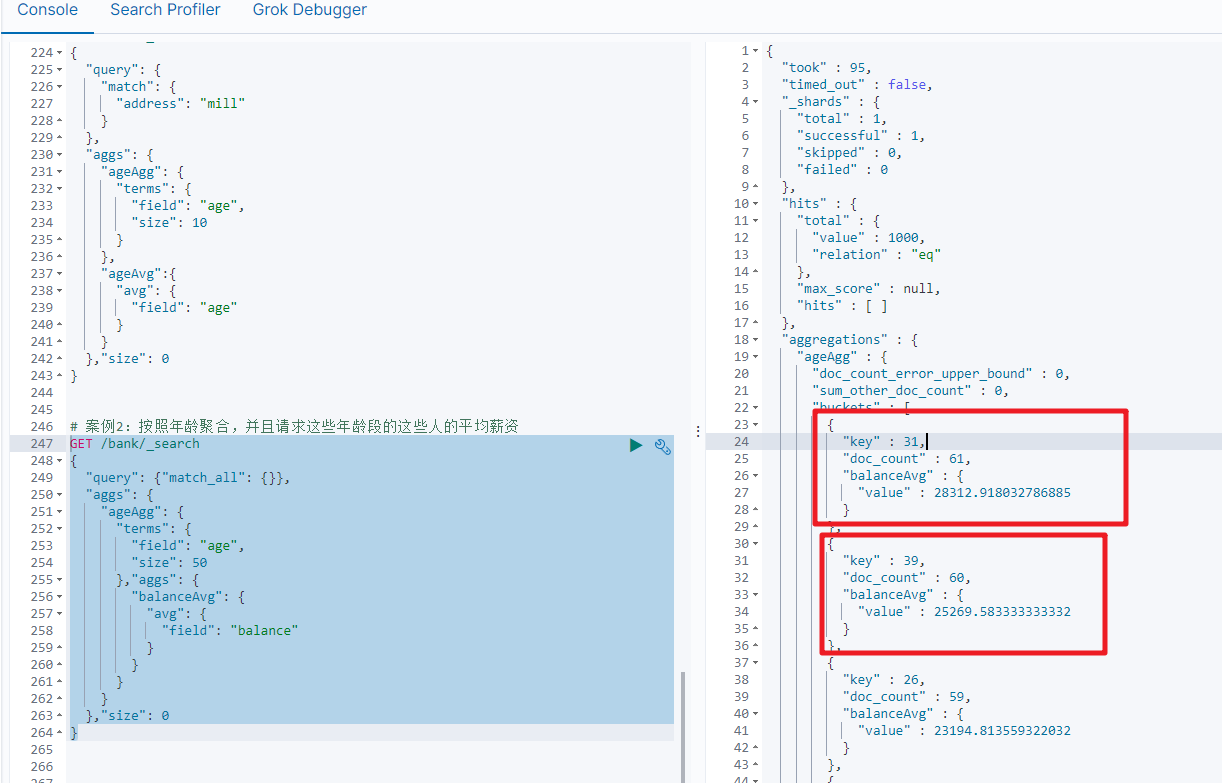
Task: Click the vertical scrollbar of the request editor
Action: 685,727
